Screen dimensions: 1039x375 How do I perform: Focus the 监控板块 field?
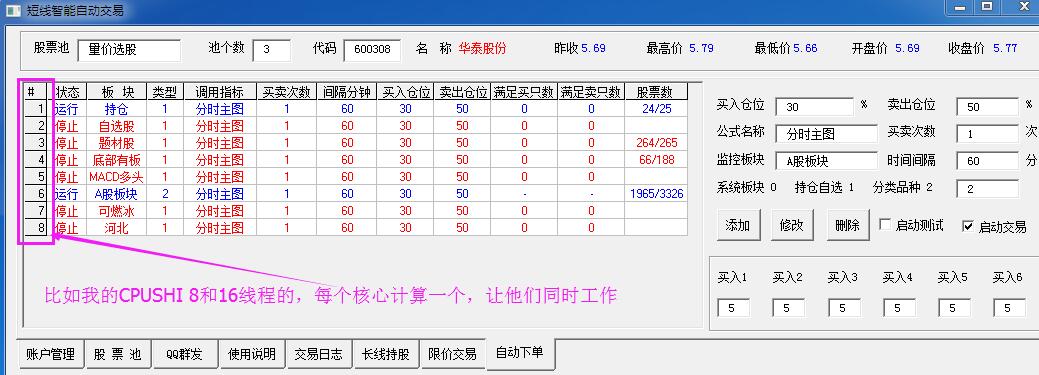[x=826, y=161]
